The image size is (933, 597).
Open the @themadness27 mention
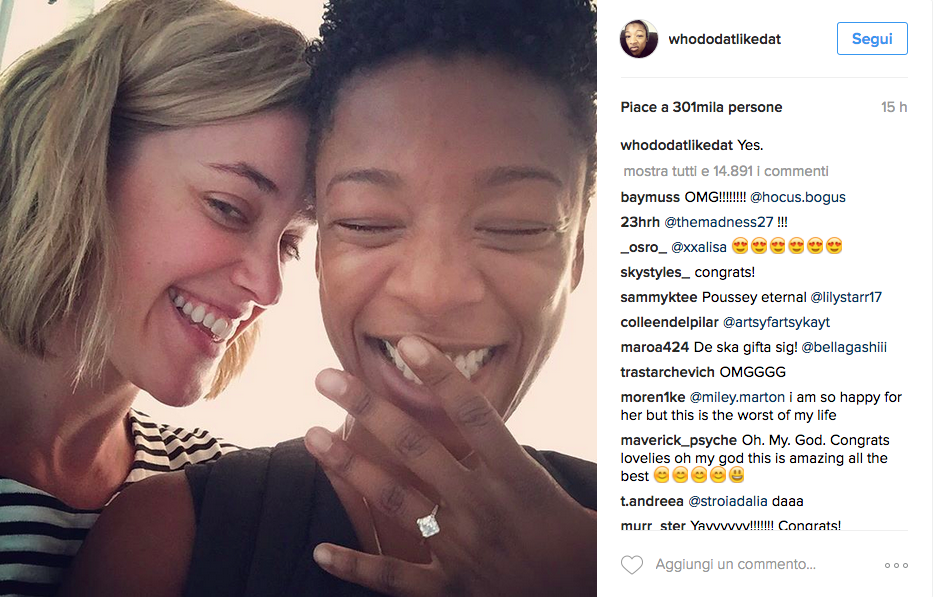coord(718,222)
